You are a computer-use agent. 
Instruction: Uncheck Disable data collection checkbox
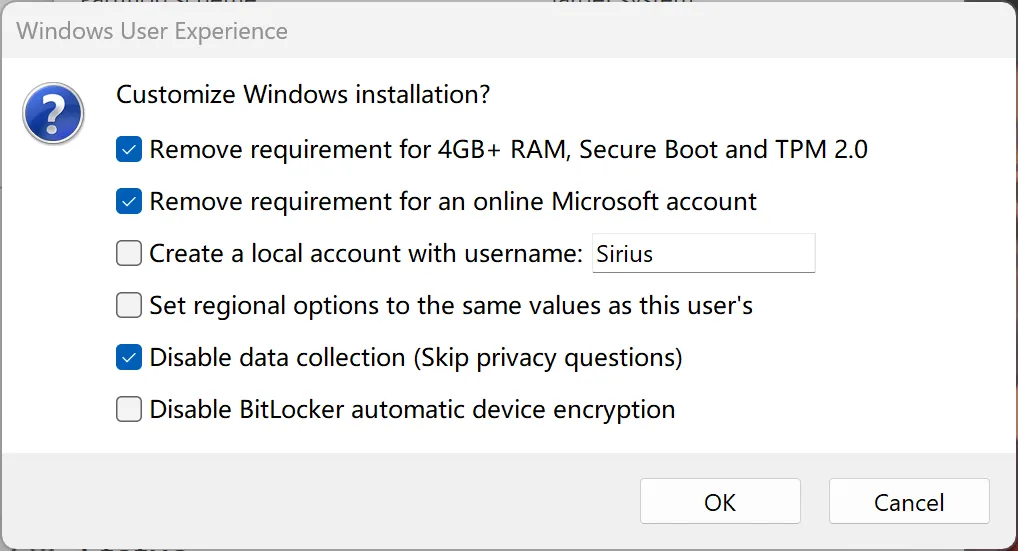click(129, 357)
